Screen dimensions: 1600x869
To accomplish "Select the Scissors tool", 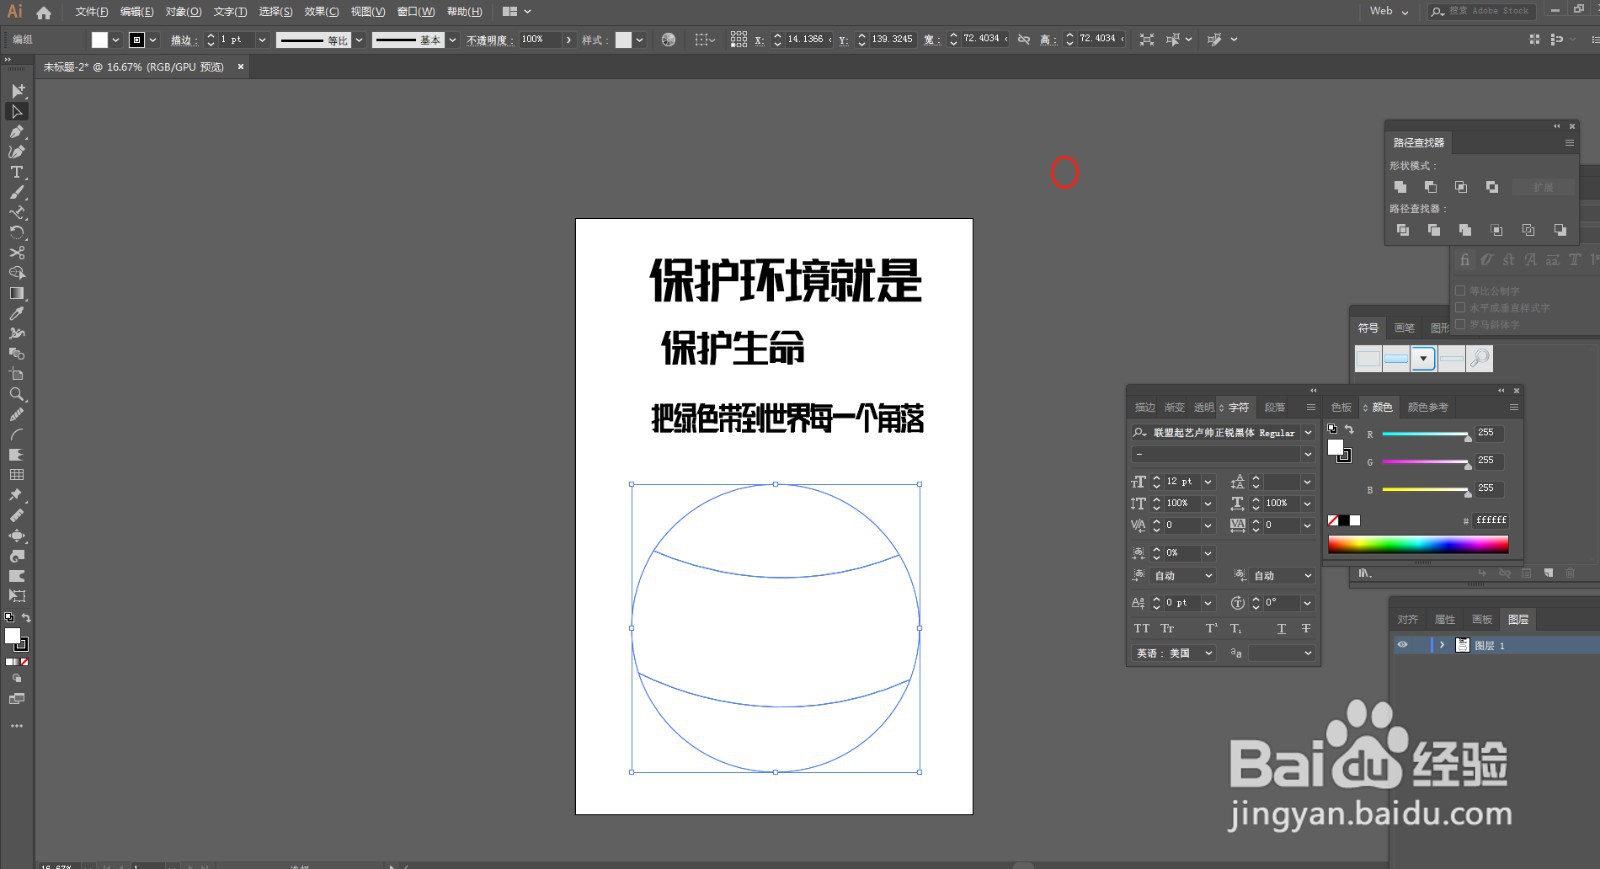I will [17, 252].
